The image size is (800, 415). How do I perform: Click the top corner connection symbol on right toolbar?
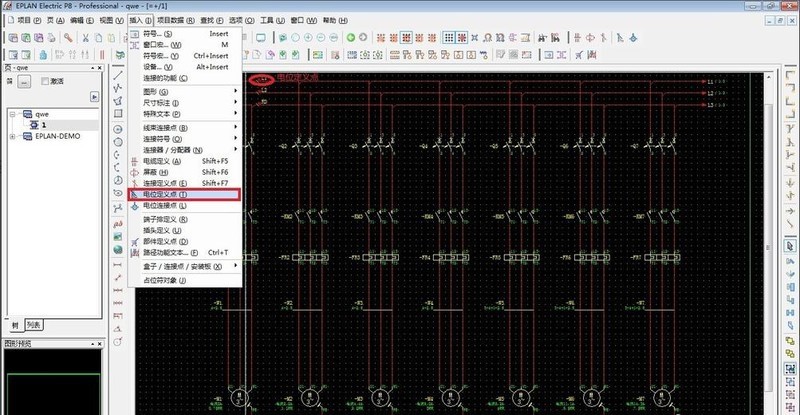pos(790,75)
